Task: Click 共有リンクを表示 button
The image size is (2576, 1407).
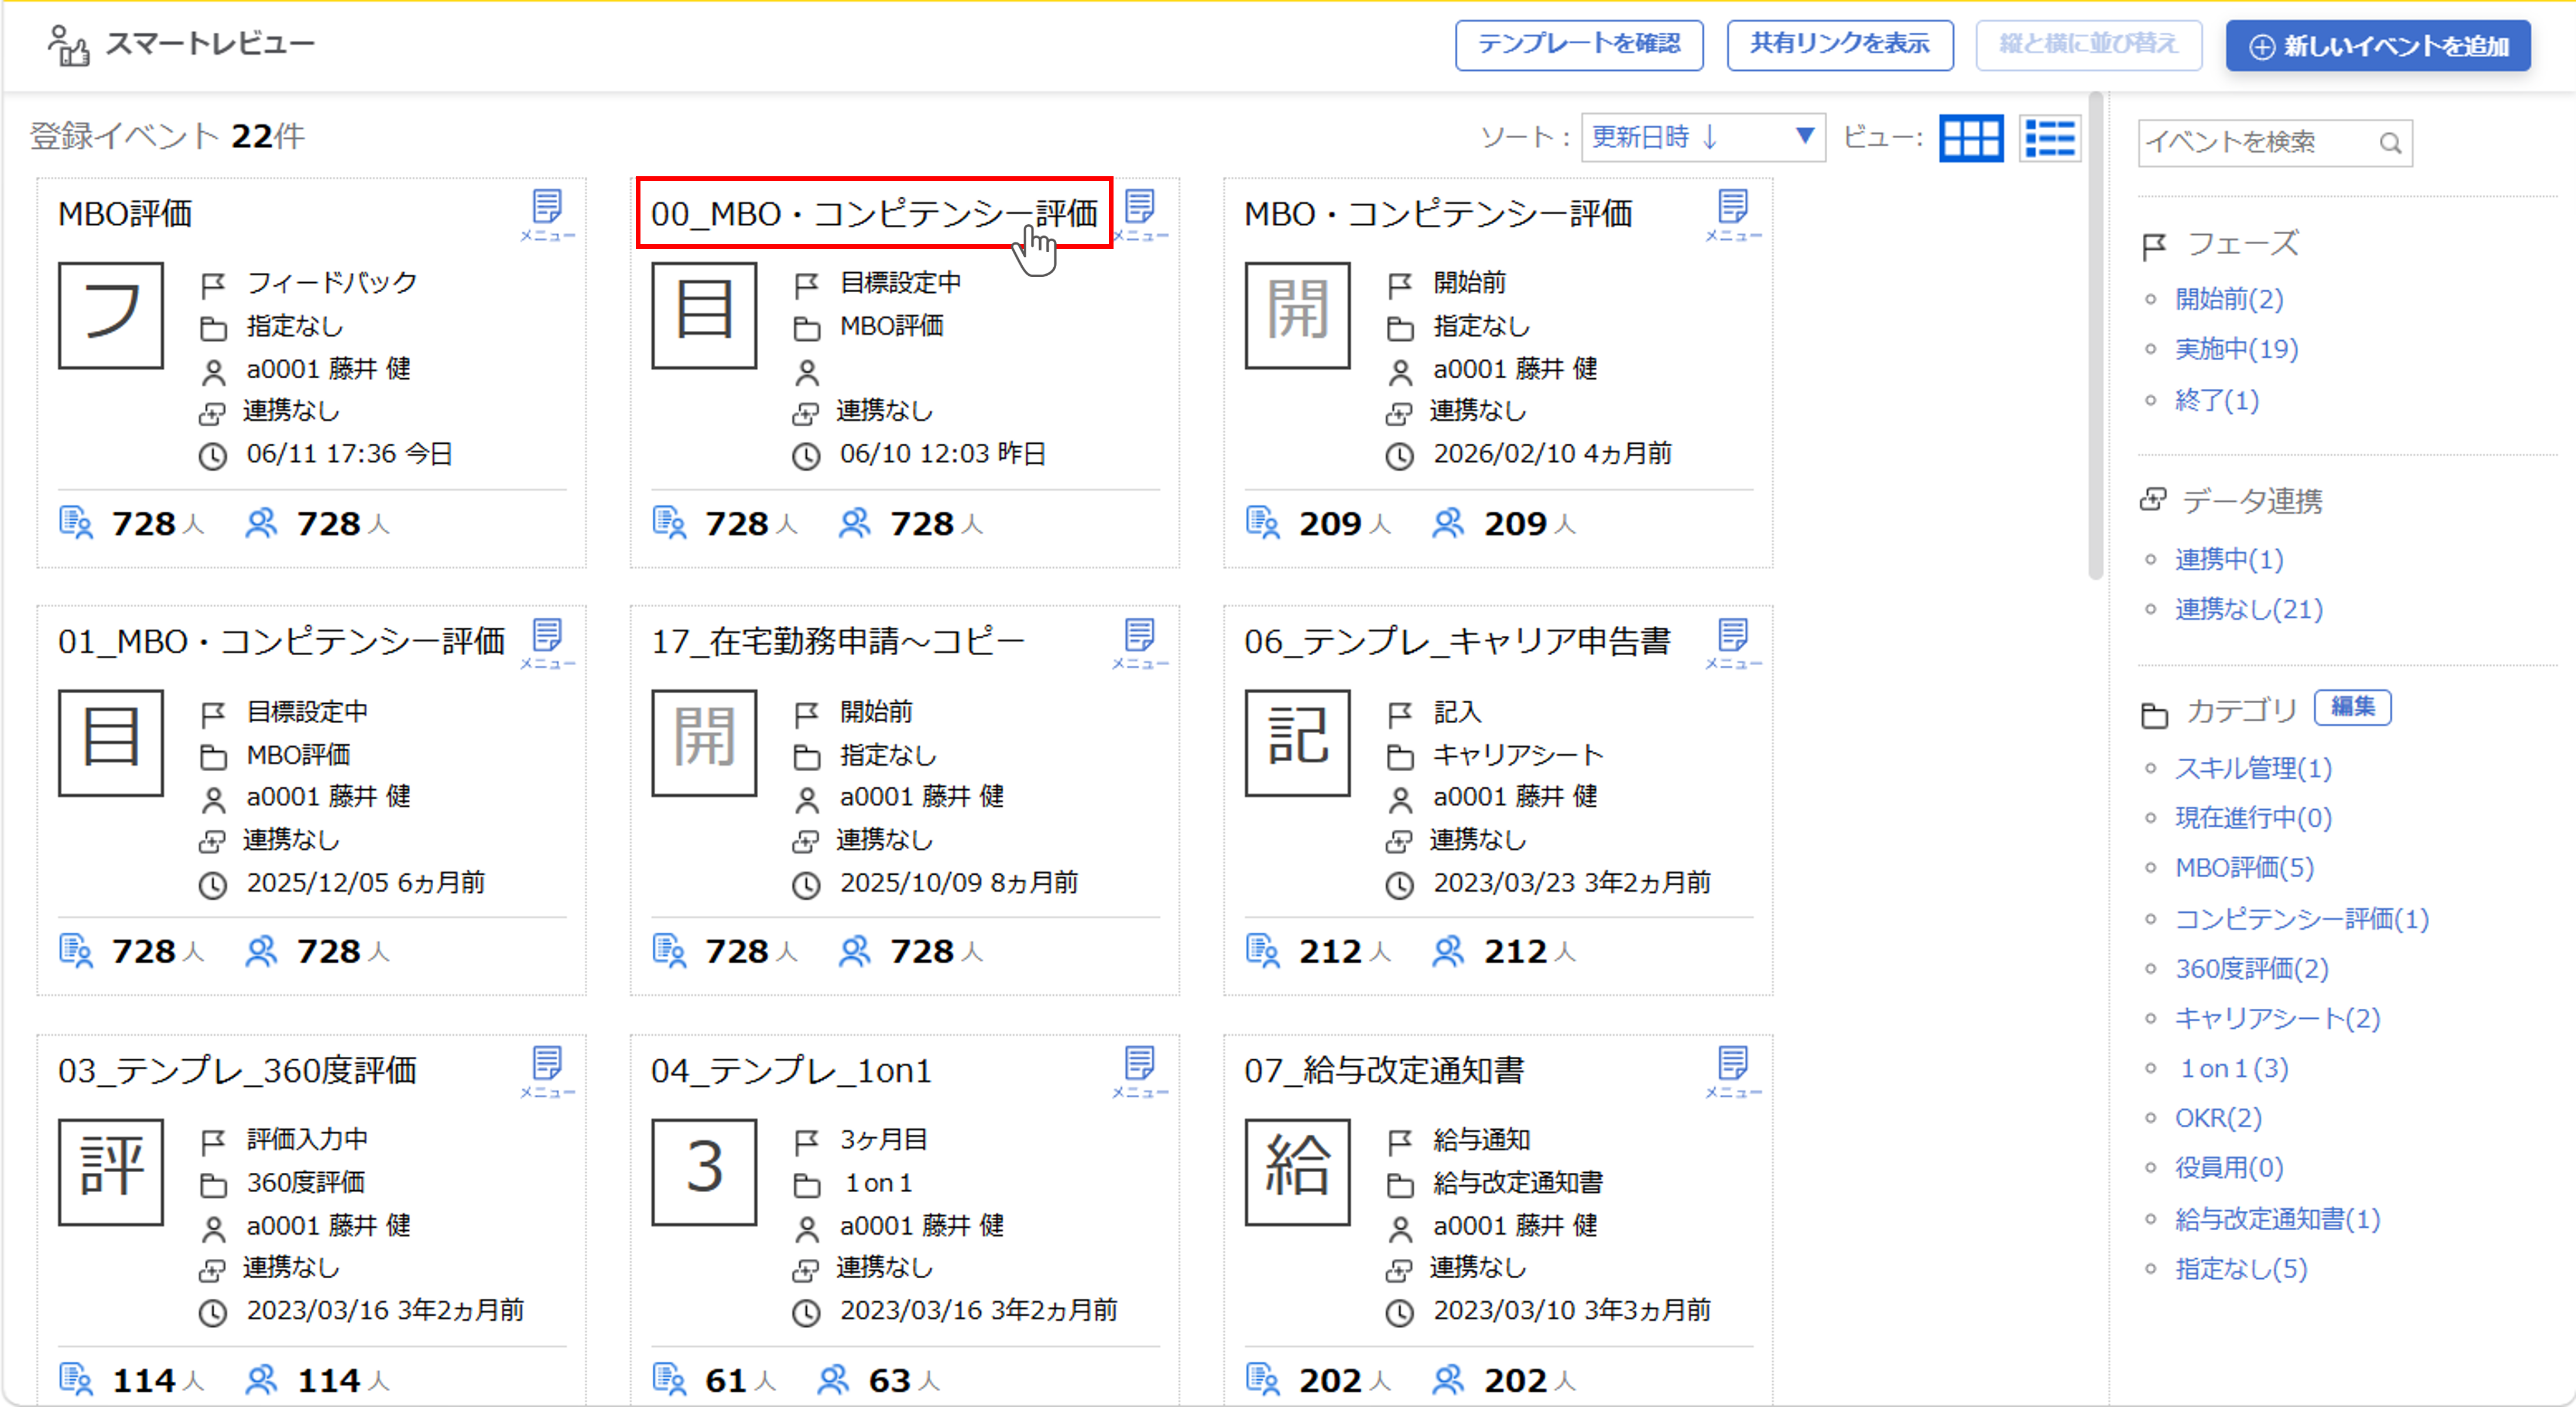Action: point(1840,45)
